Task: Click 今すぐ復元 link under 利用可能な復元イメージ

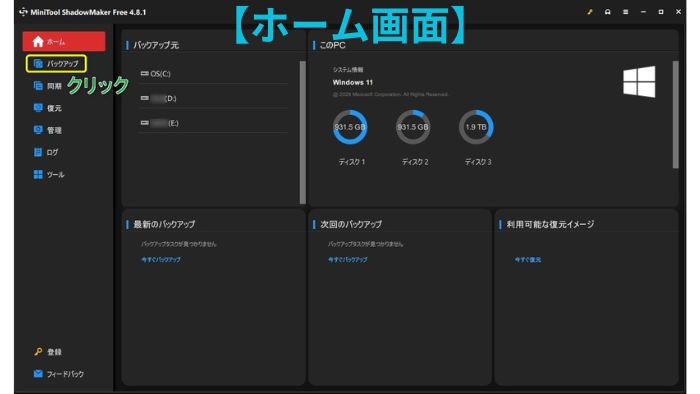Action: [528, 259]
